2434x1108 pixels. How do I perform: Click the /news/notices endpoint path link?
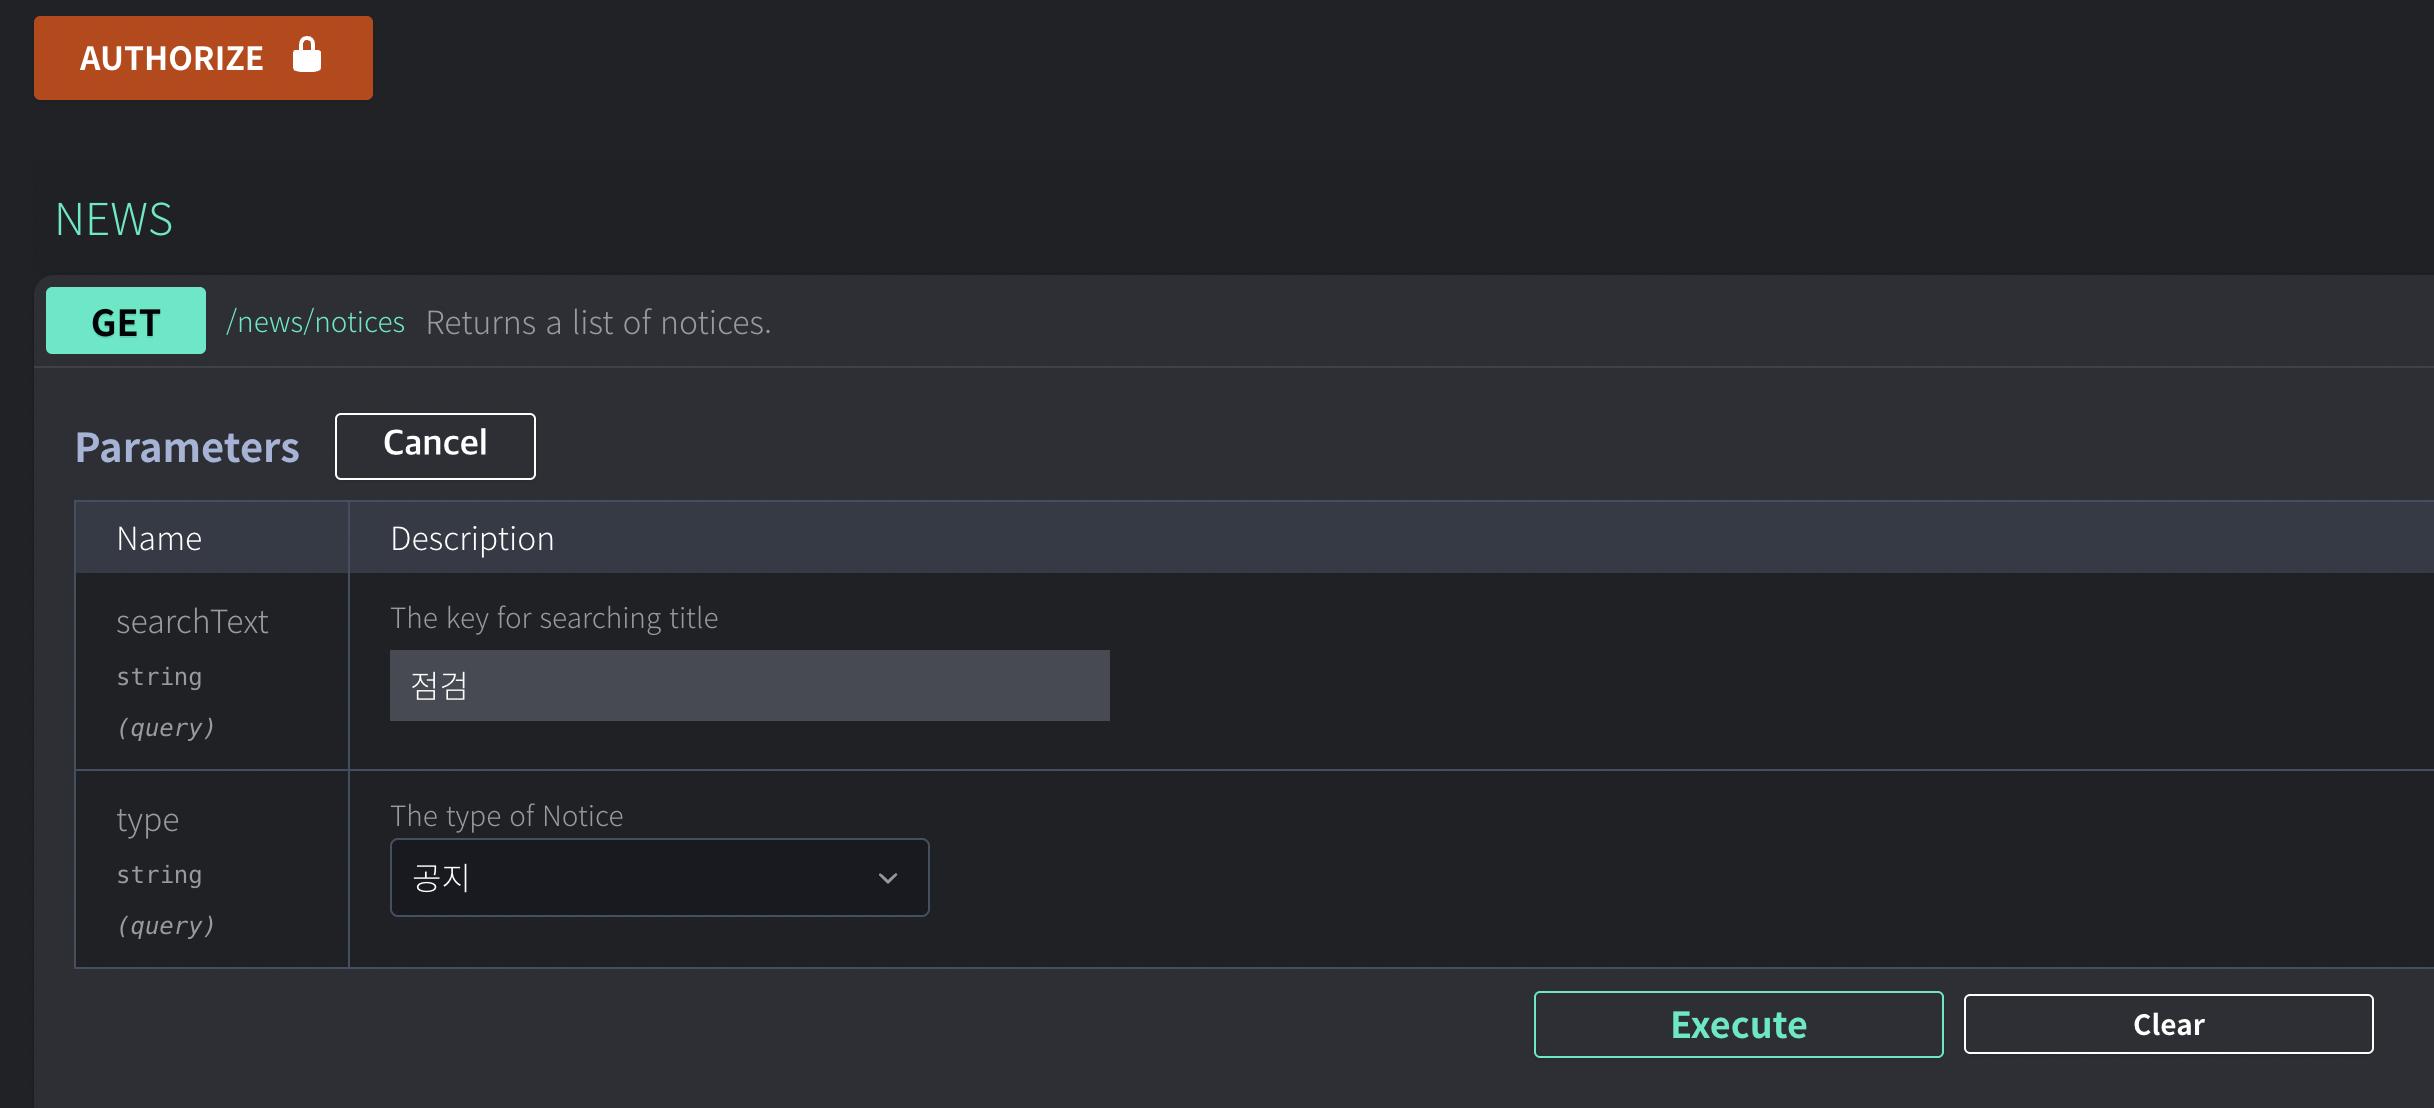(314, 321)
